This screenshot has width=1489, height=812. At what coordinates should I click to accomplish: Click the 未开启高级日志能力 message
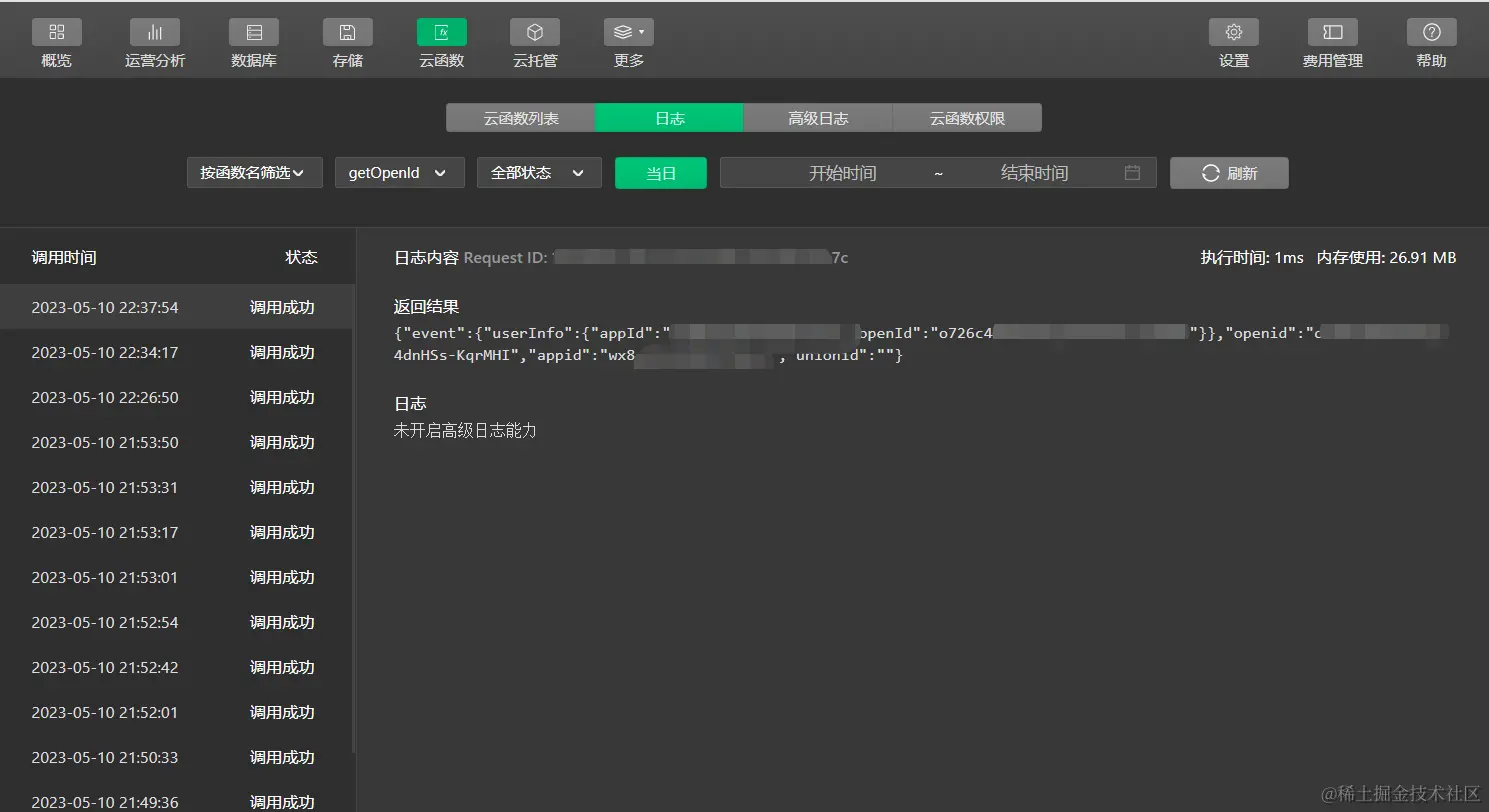465,430
